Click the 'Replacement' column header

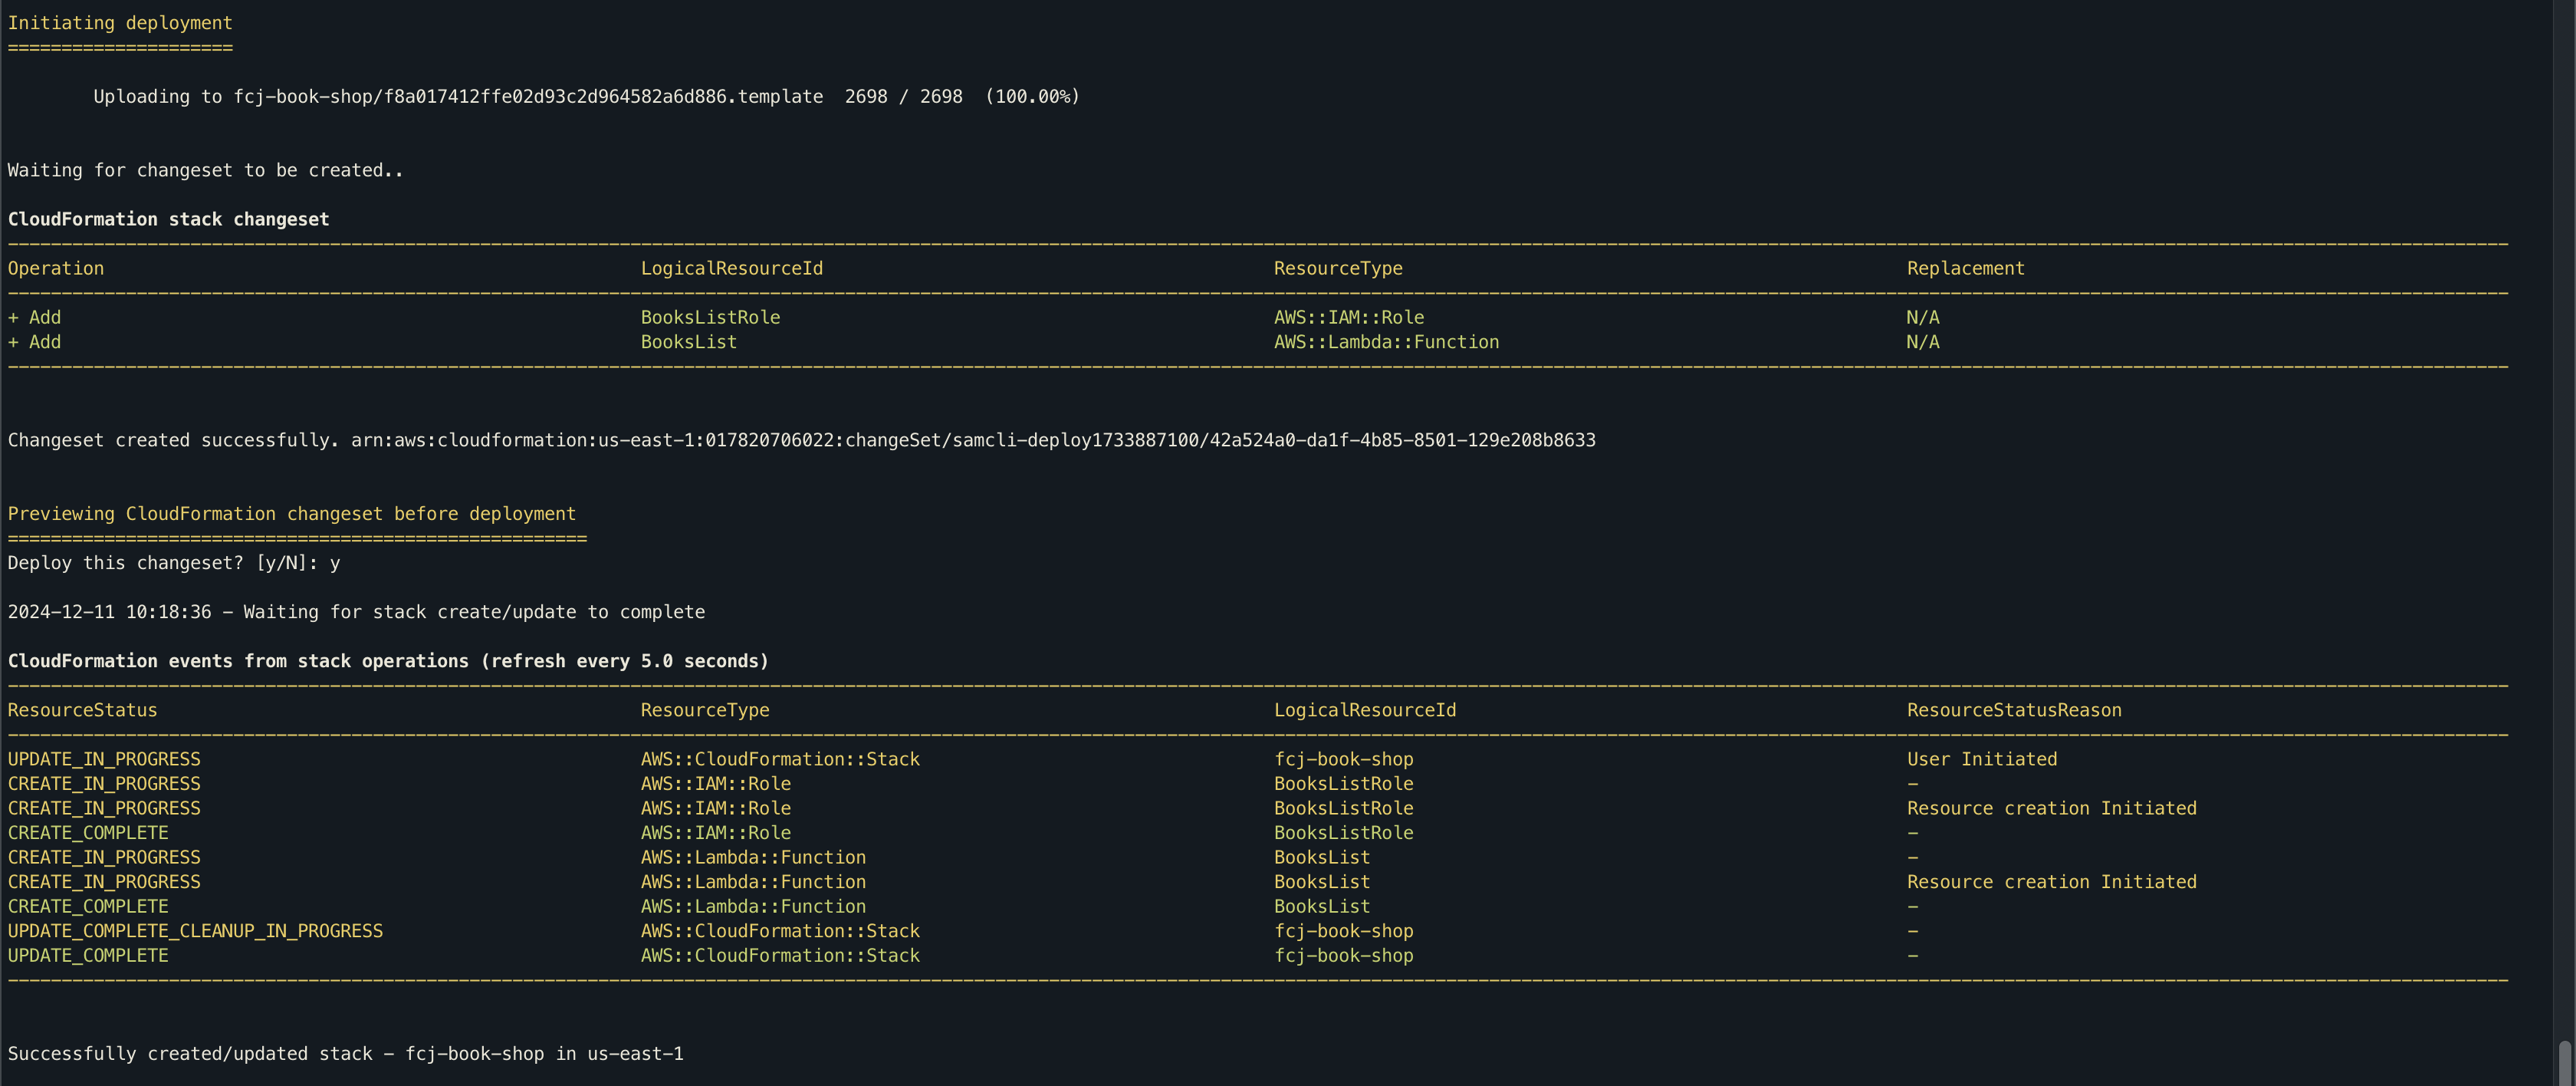point(1965,269)
